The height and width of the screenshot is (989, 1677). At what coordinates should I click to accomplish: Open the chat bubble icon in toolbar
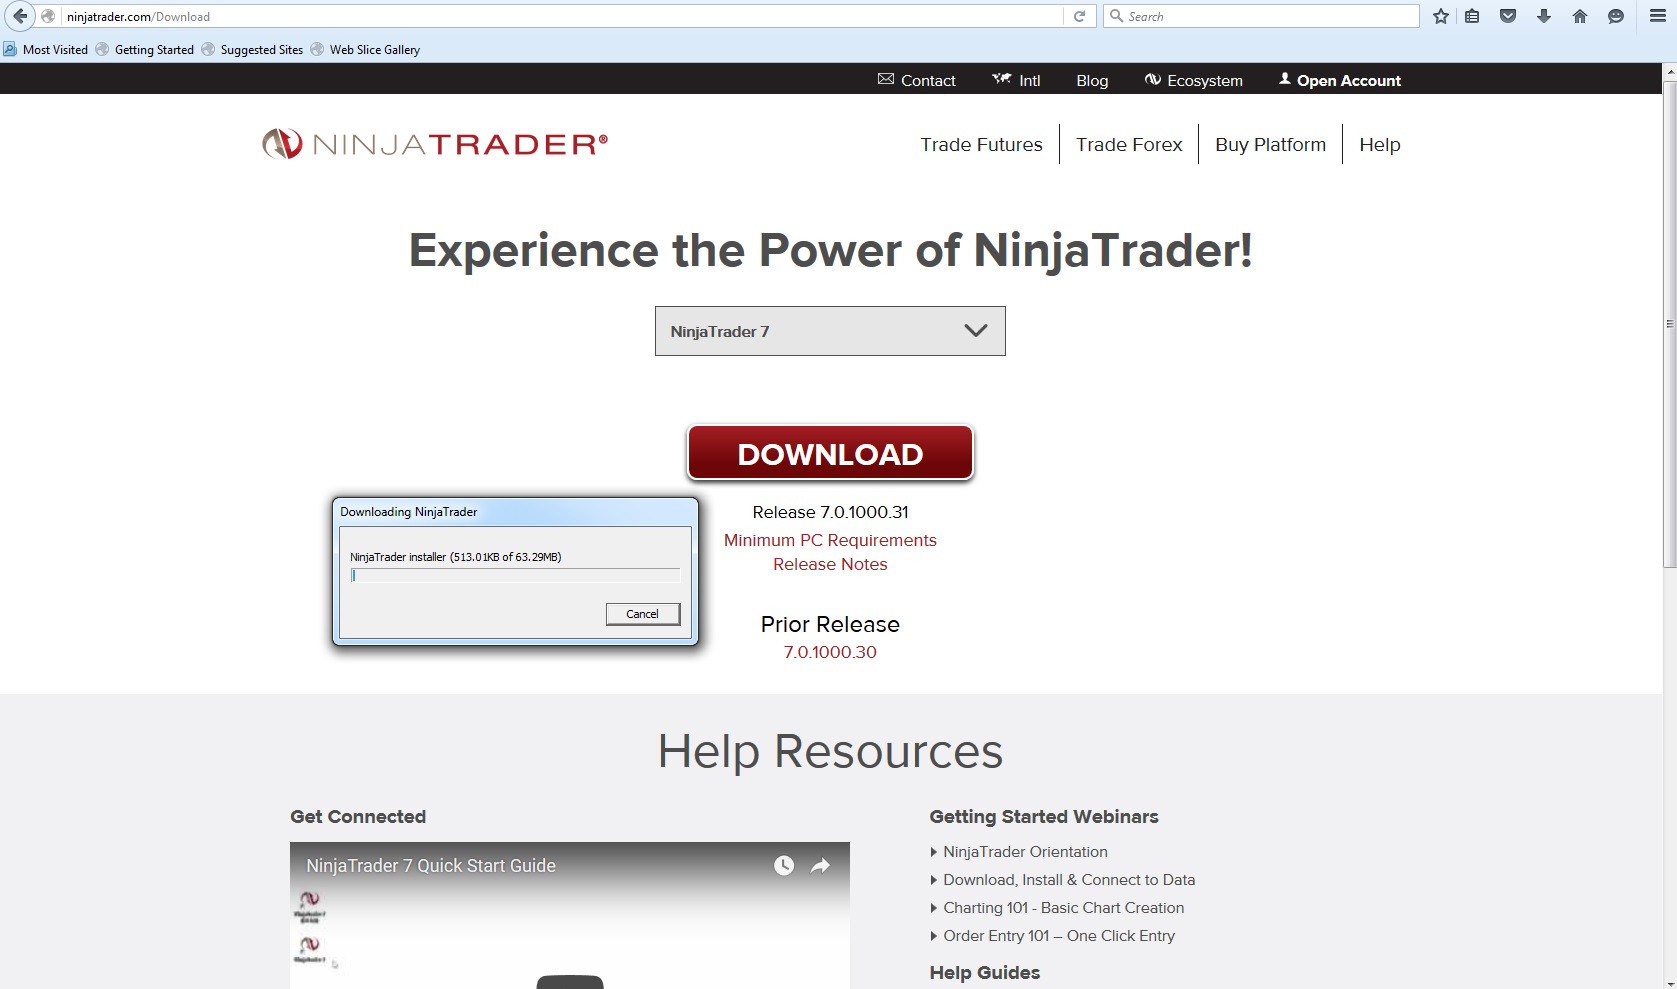point(1616,16)
